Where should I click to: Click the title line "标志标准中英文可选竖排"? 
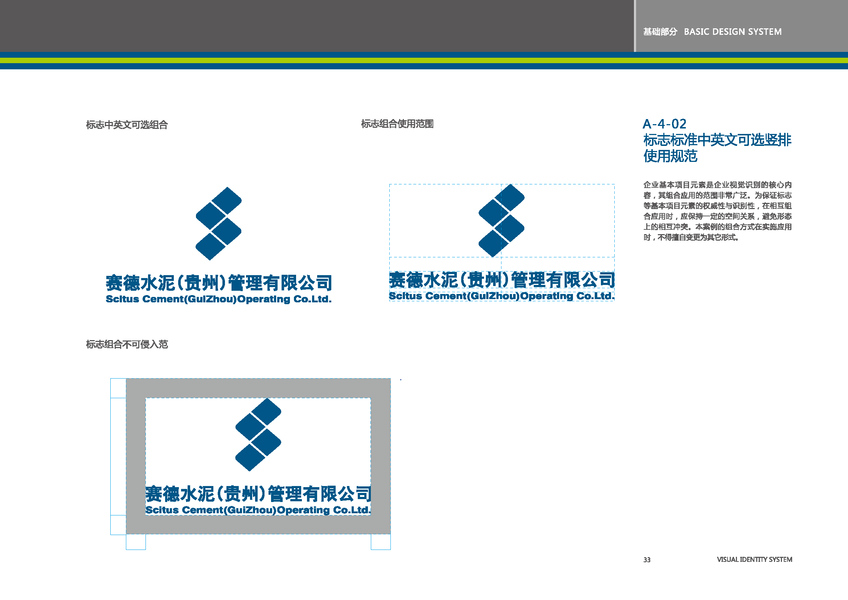[717, 140]
